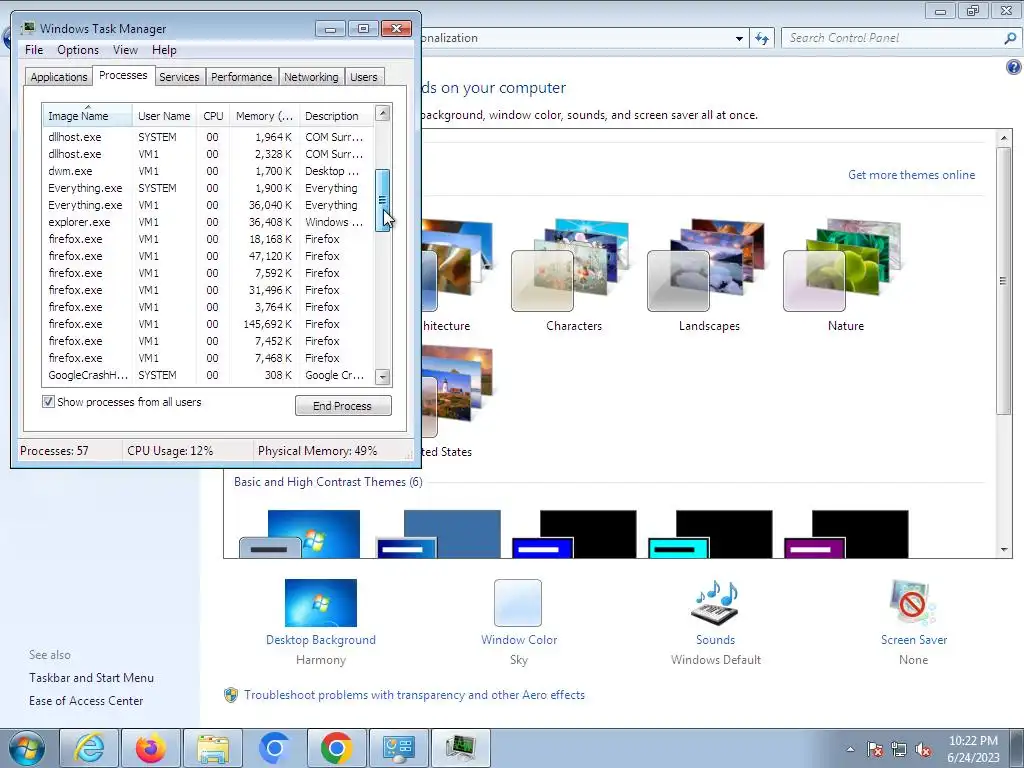Sort processes by User Name column
Viewport: 1024px width, 768px height.
click(164, 116)
